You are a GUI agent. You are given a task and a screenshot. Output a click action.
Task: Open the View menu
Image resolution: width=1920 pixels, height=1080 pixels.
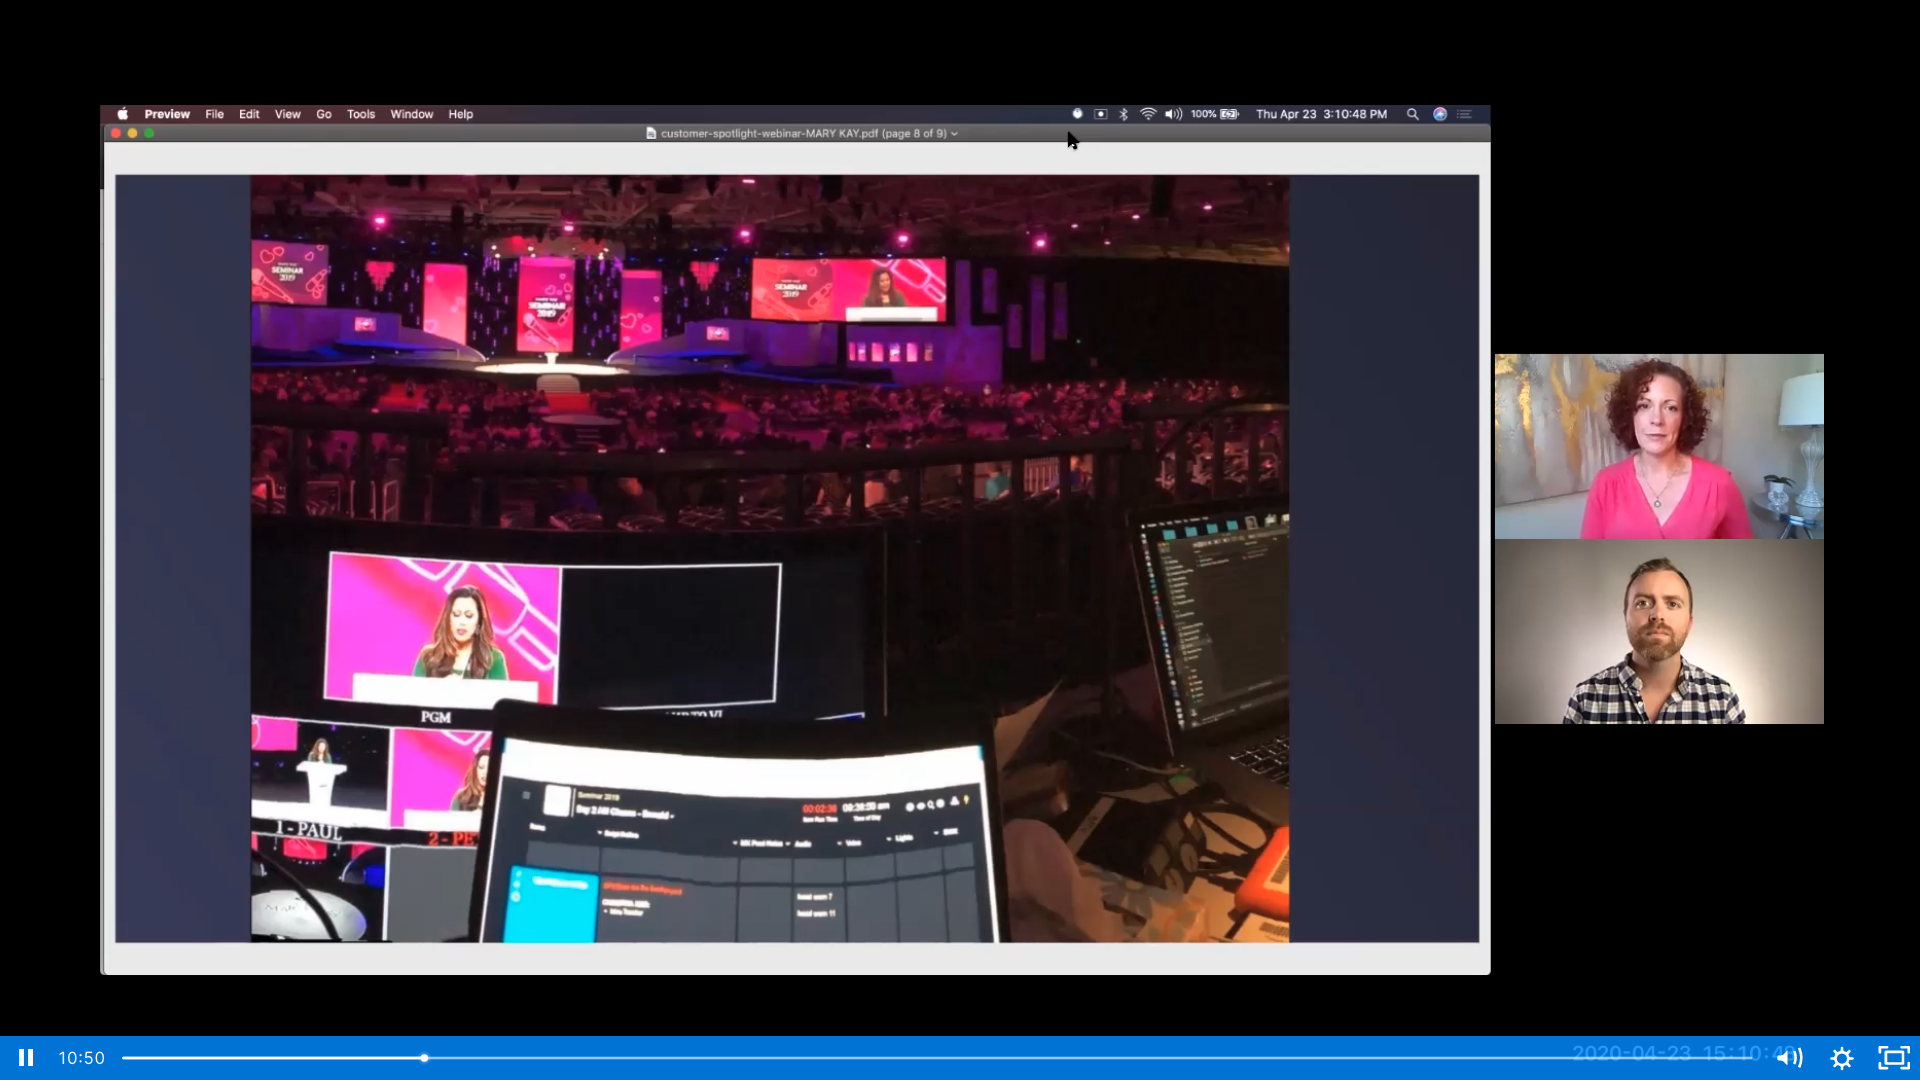click(288, 114)
